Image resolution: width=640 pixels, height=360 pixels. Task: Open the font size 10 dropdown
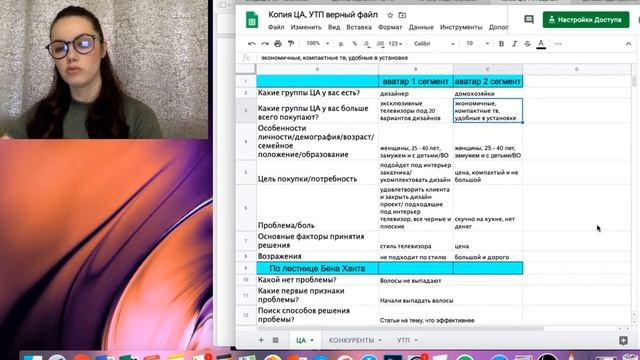[478, 44]
